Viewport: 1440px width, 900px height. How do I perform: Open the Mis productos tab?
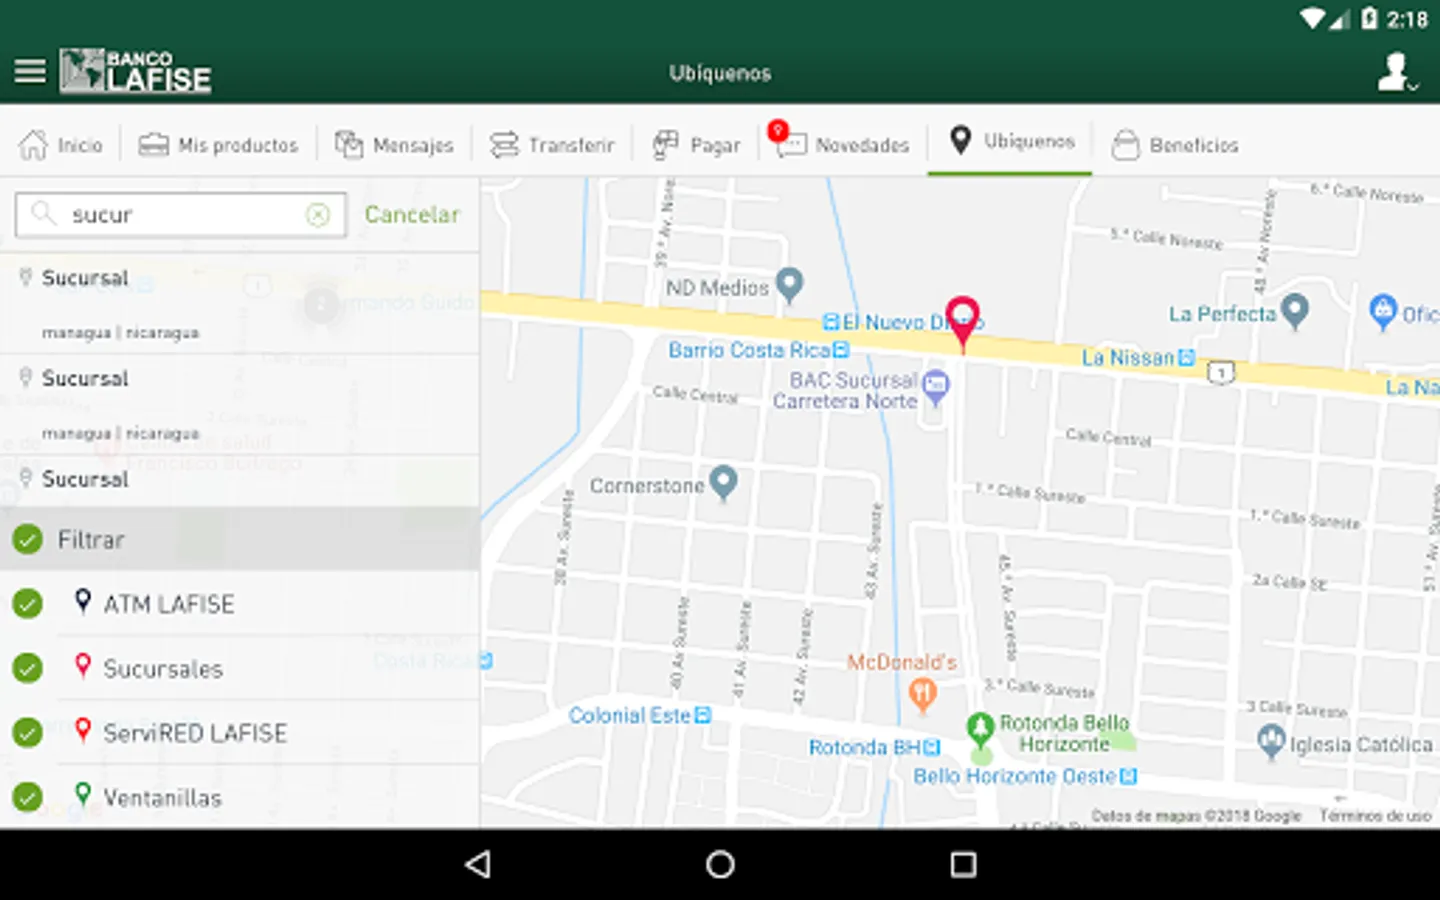(218, 145)
